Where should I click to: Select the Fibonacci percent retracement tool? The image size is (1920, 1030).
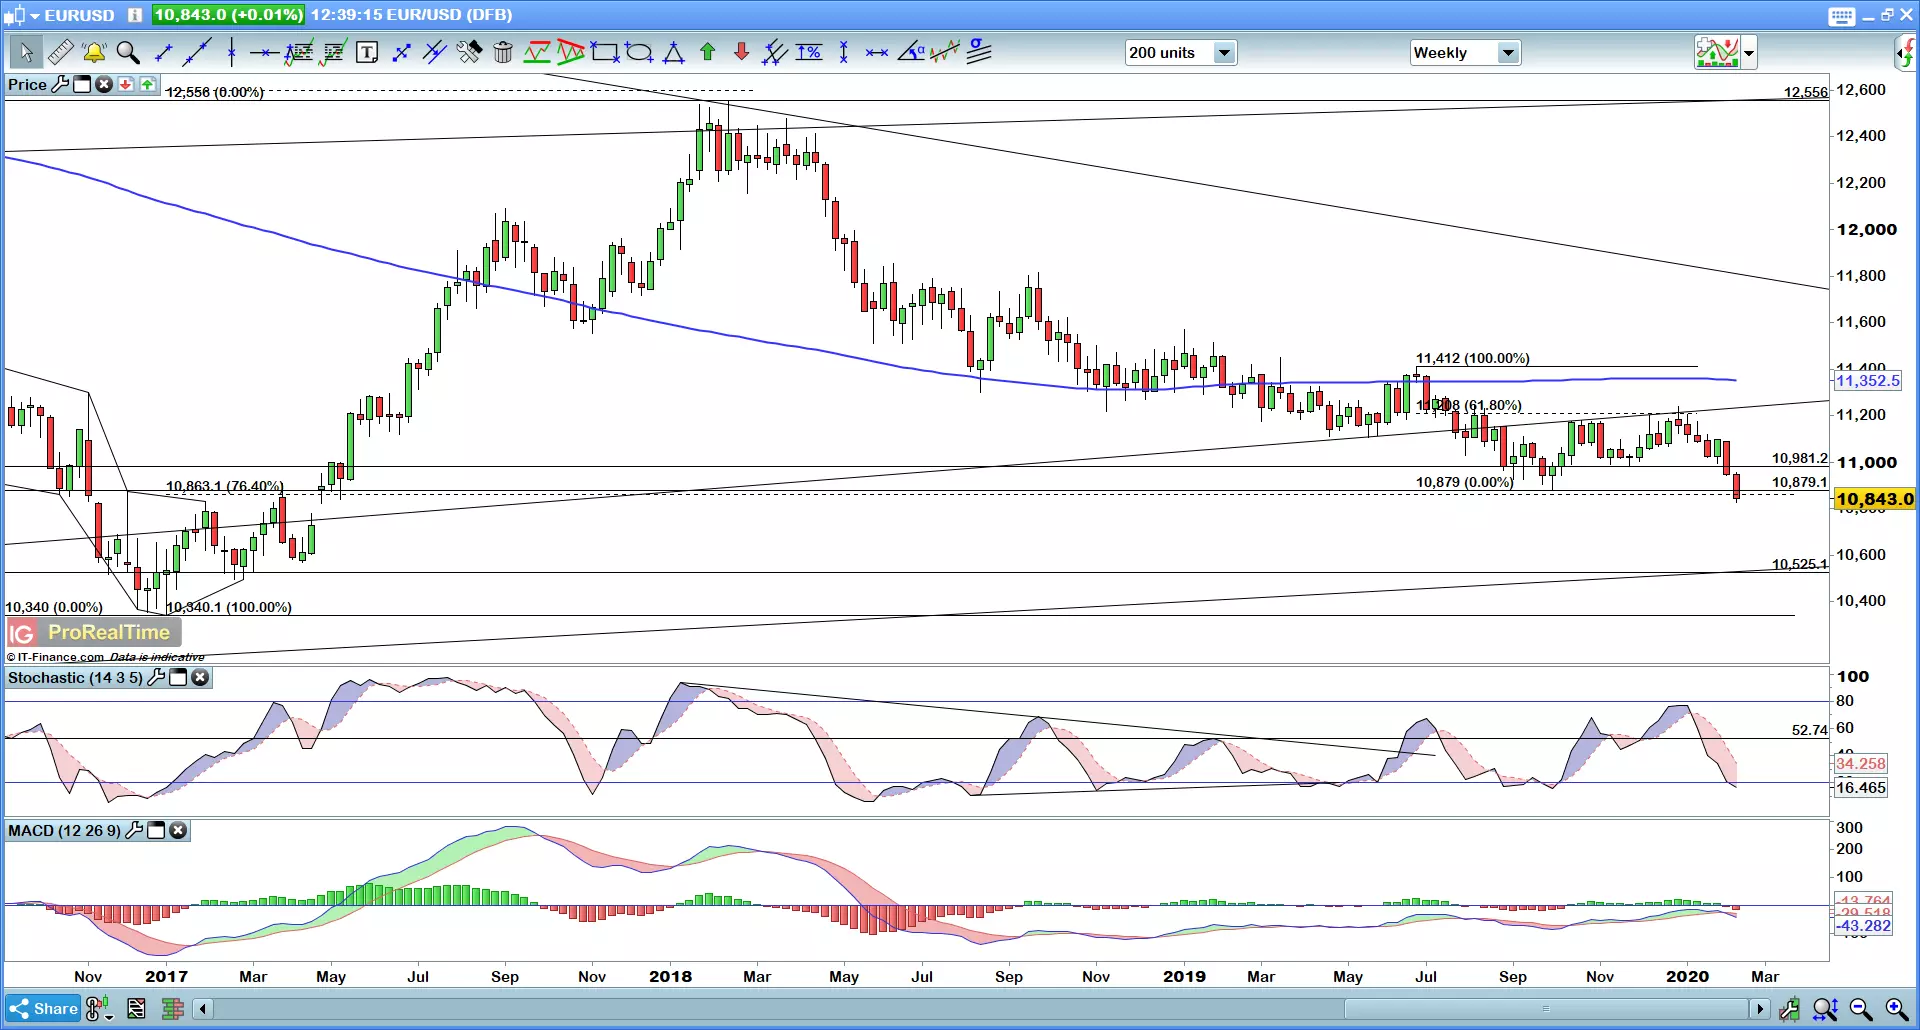[809, 52]
